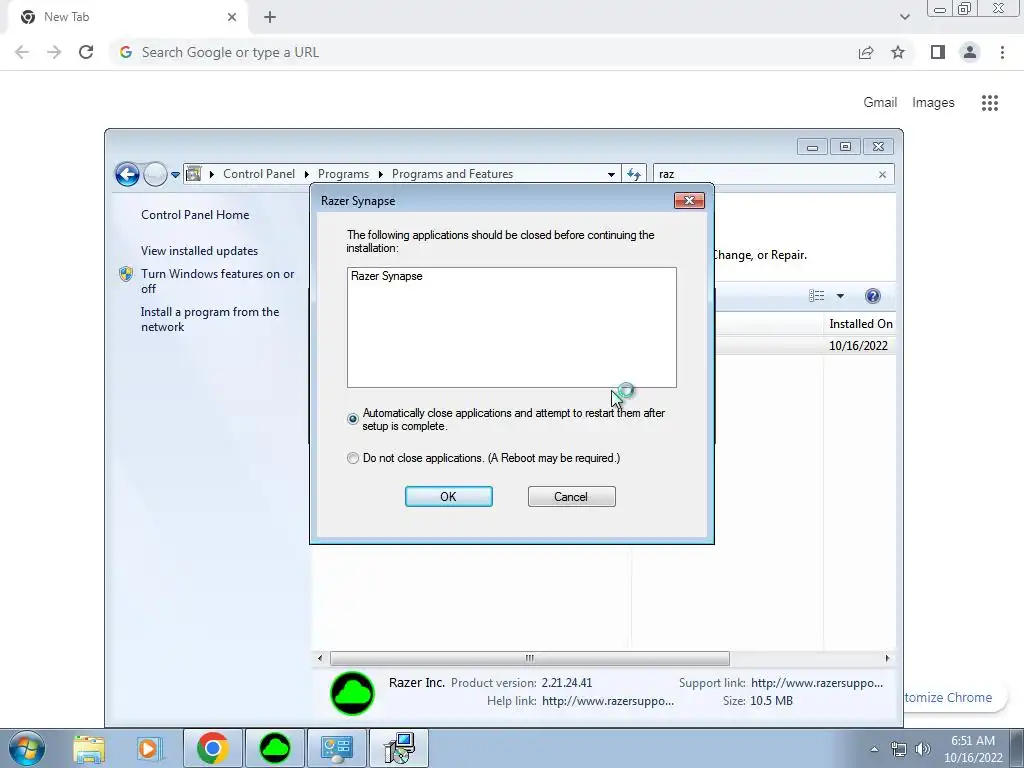Switch to Control Panel taskbar icon
Viewport: 1024px width, 768px height.
tap(337, 748)
